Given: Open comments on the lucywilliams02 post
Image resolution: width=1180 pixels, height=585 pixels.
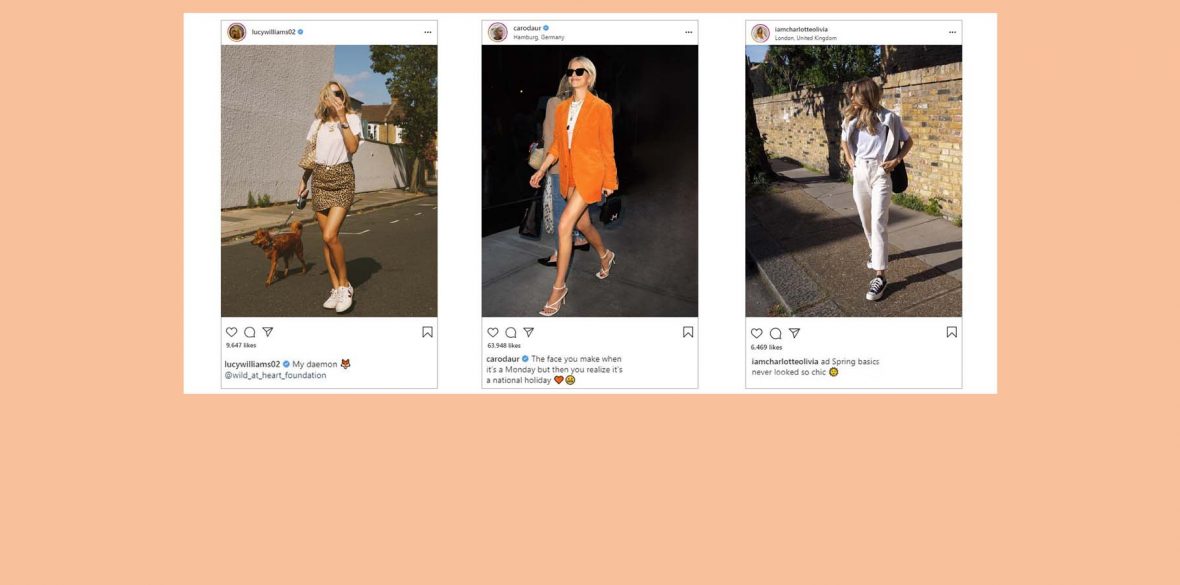Looking at the screenshot, I should click(x=249, y=332).
